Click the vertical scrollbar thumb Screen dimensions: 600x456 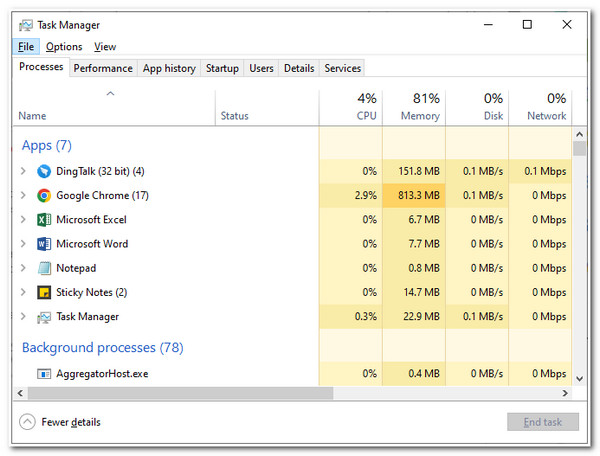click(x=579, y=148)
